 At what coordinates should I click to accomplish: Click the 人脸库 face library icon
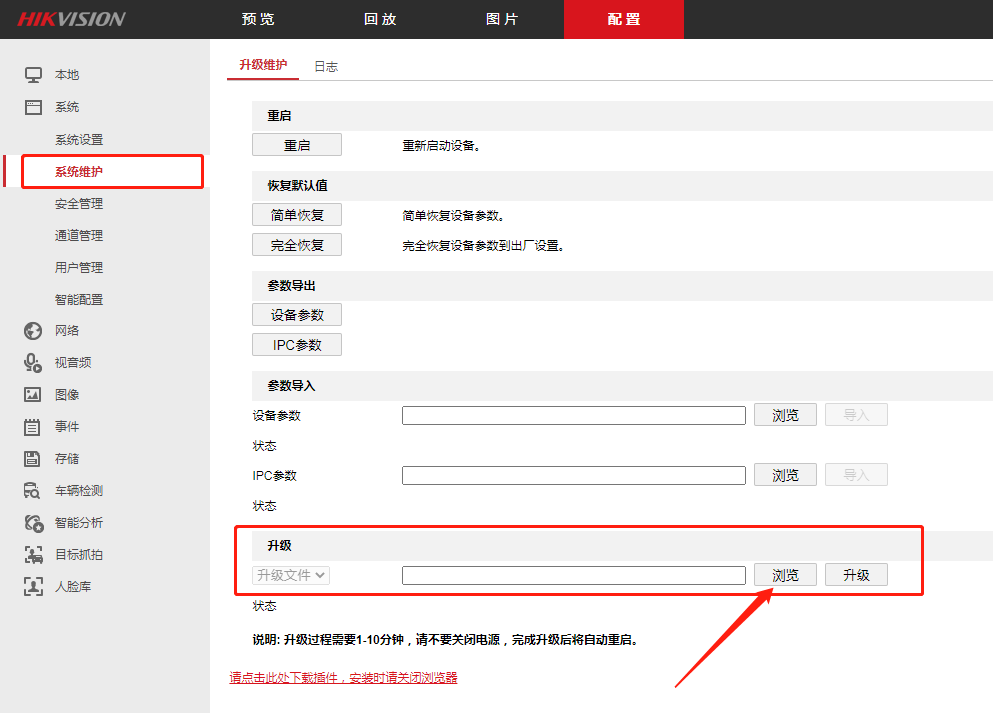[x=33, y=587]
